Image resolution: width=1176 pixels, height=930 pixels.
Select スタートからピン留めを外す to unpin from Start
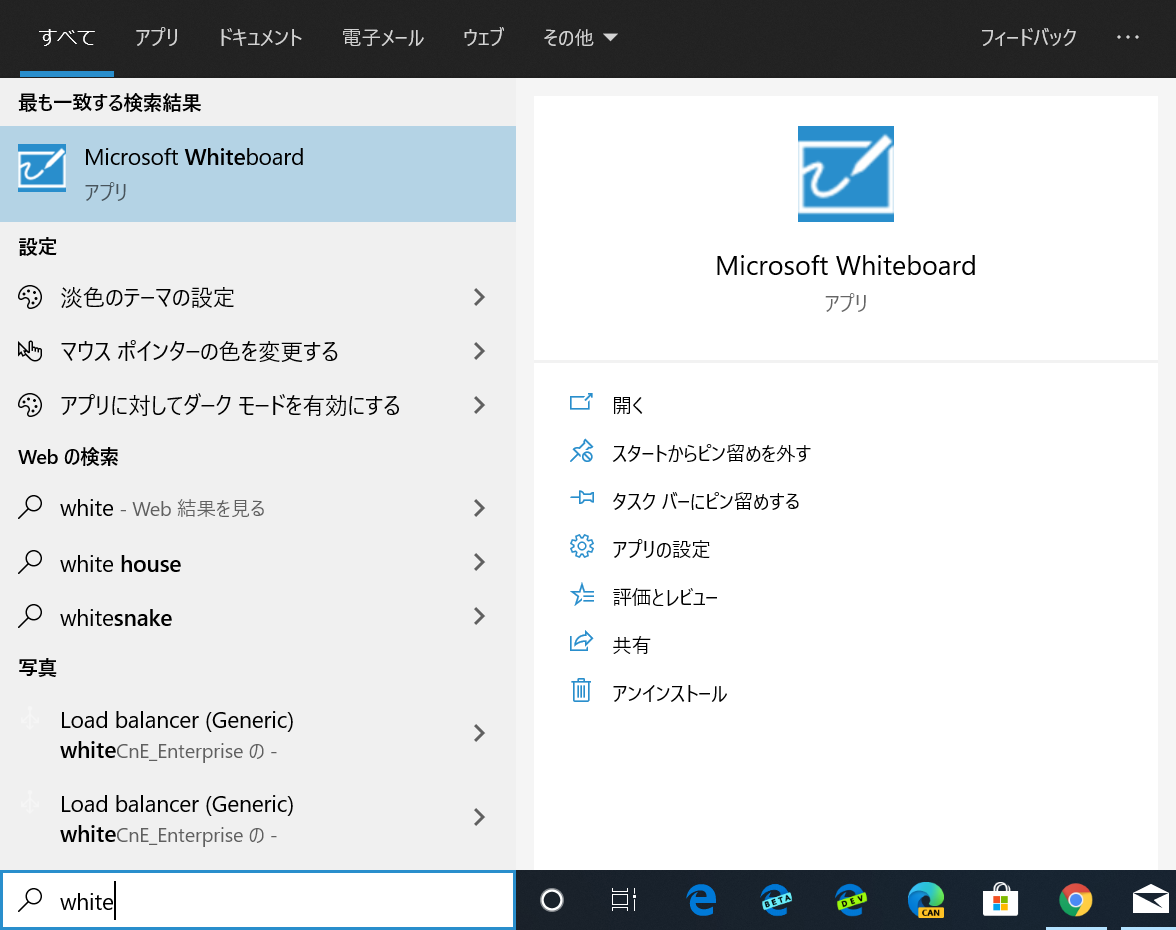point(710,453)
